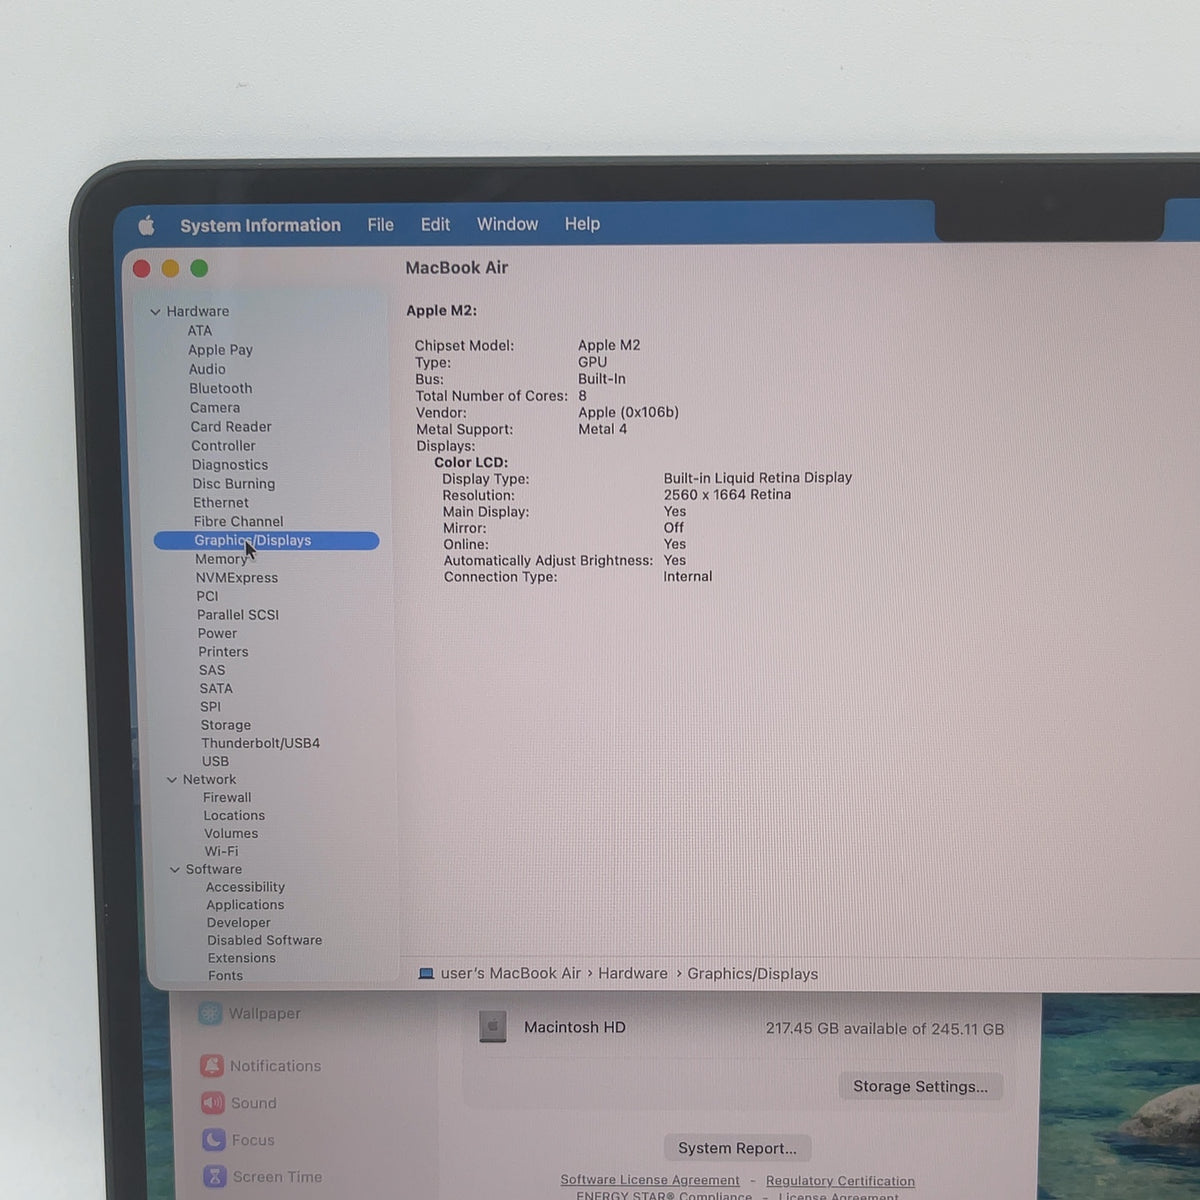Select Developer under Software
Screen dimensions: 1200x1200
click(239, 924)
